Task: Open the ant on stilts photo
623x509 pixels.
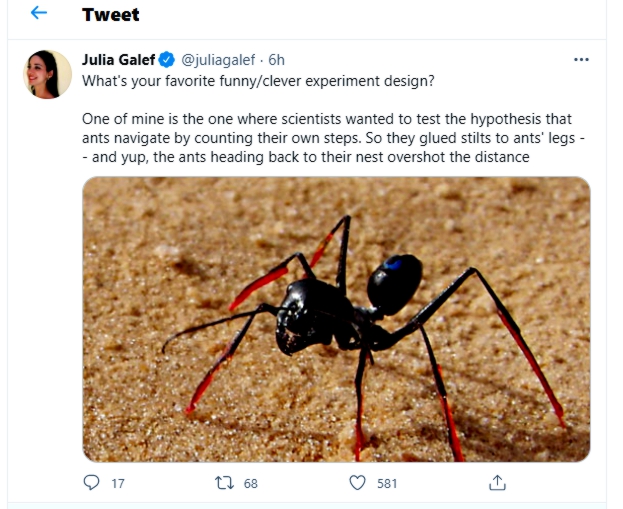Action: tap(336, 319)
